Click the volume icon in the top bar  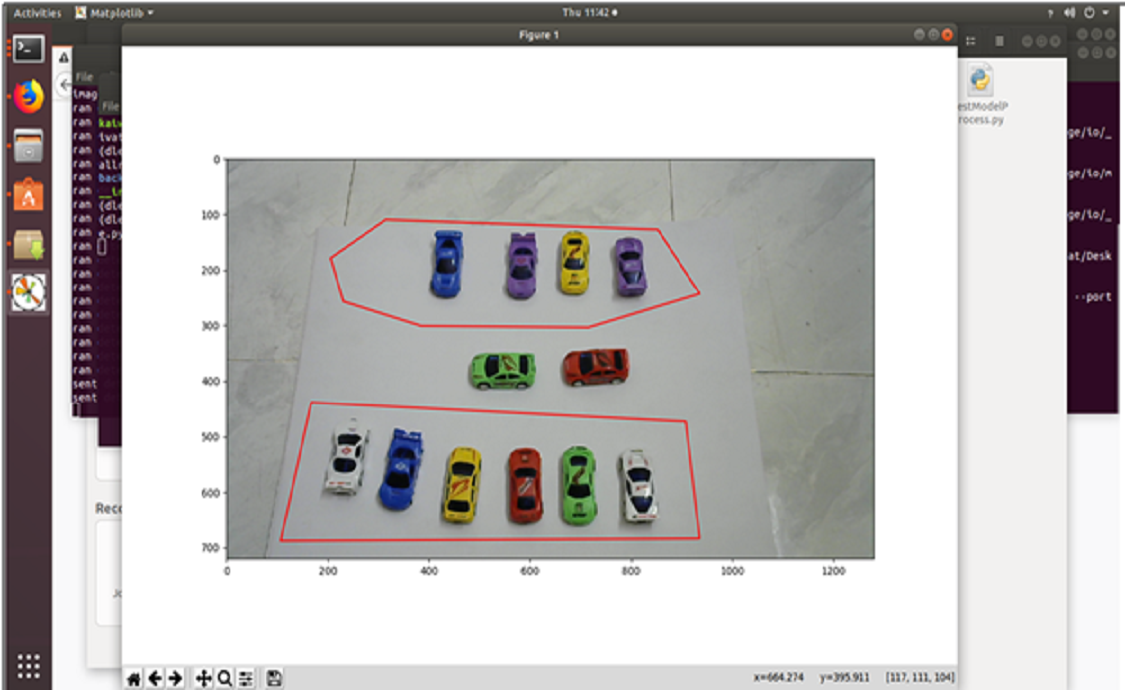point(1069,13)
